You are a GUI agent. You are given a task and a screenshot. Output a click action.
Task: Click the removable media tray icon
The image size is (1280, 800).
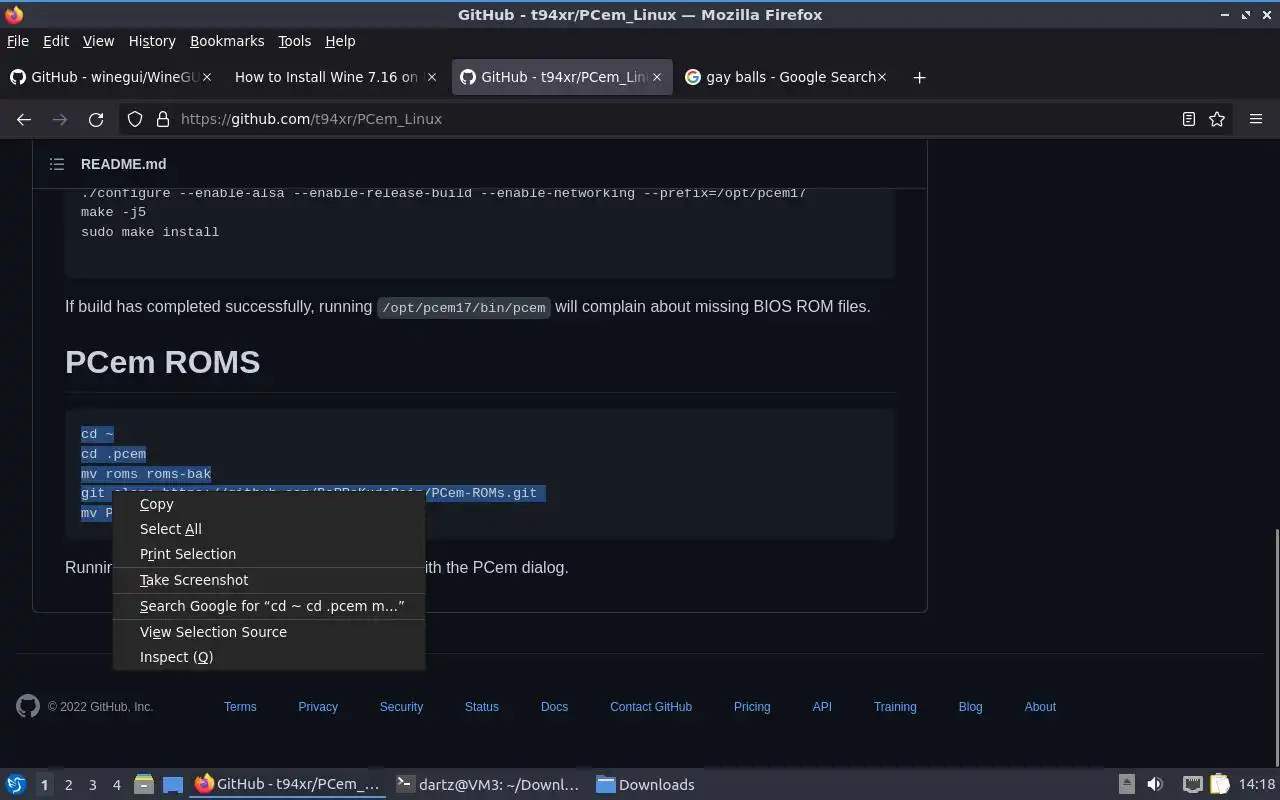[1126, 784]
